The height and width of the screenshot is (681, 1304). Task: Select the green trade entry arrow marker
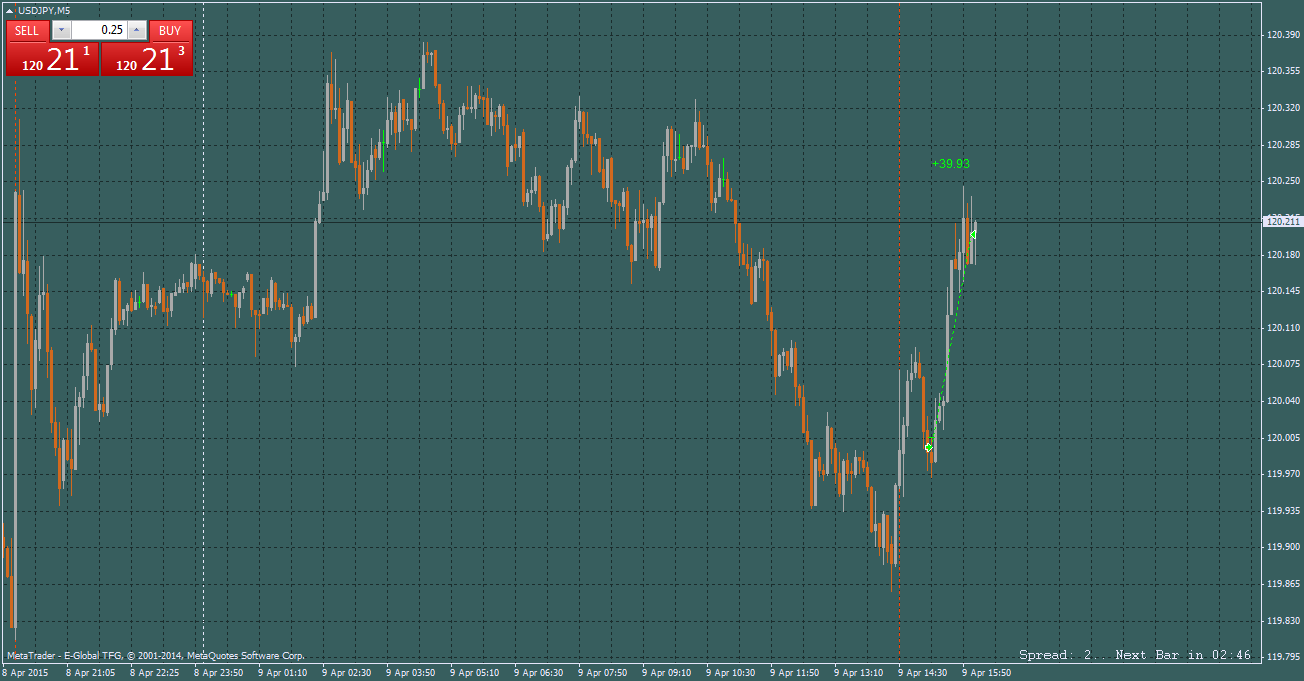(929, 447)
